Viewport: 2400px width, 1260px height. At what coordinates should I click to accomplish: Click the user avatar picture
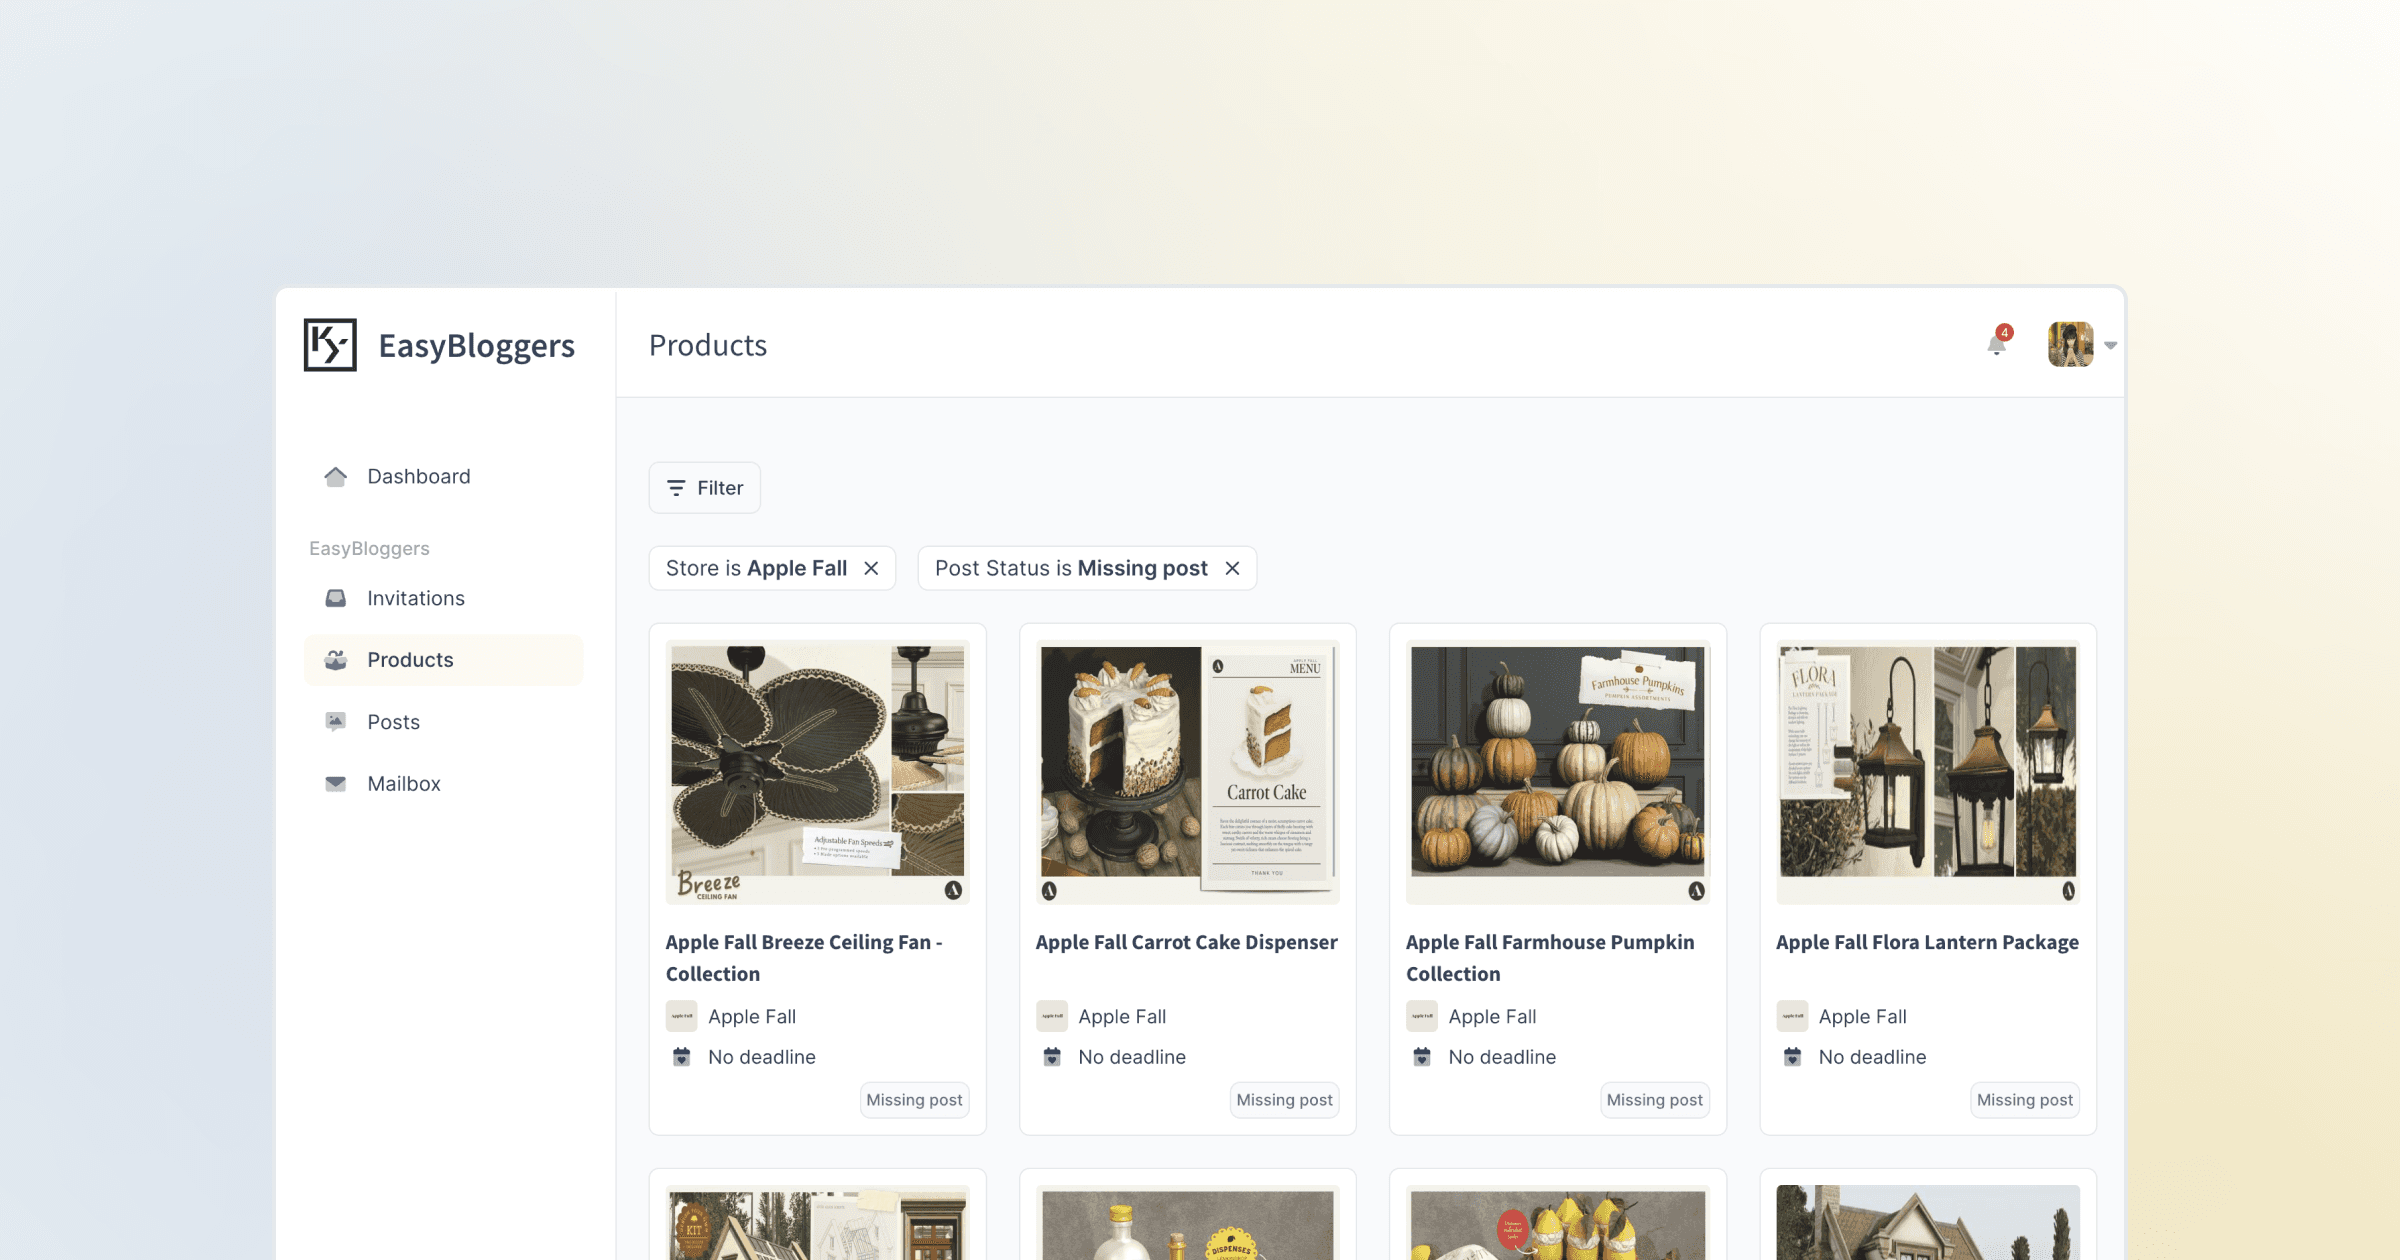pos(2070,345)
